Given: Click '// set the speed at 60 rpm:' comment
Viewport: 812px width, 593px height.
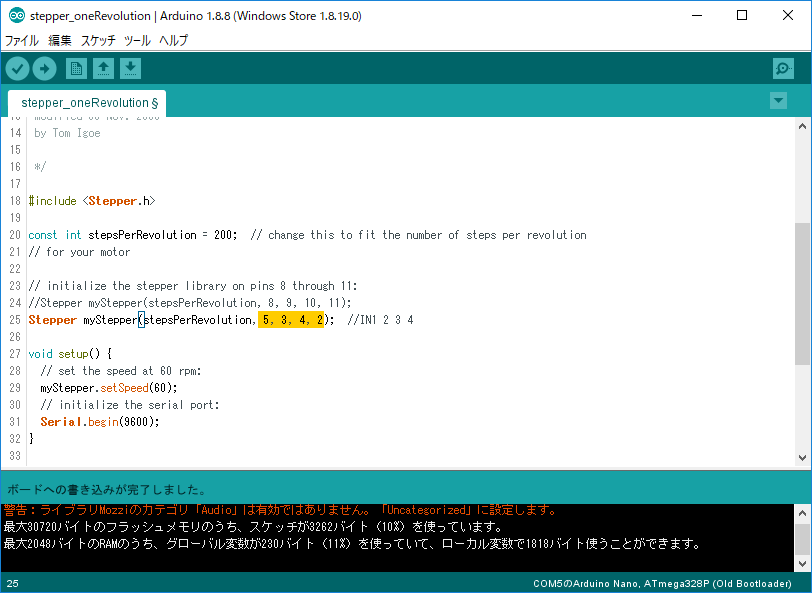Looking at the screenshot, I should 121,371.
